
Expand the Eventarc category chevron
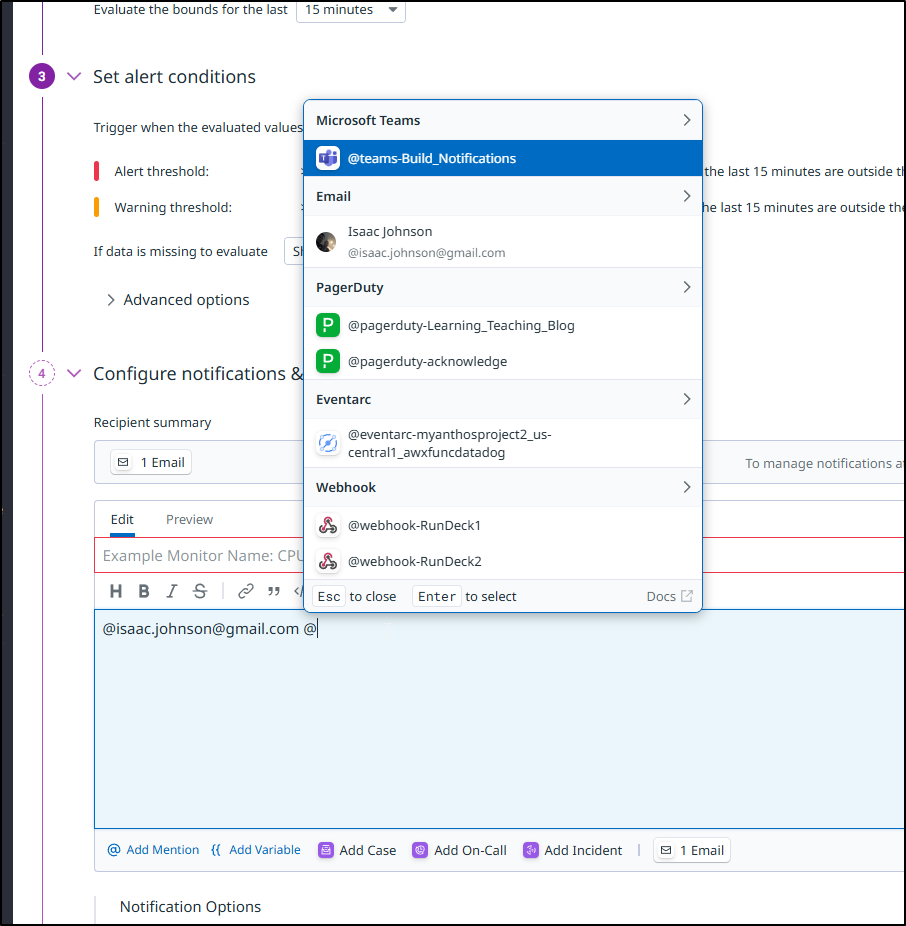coord(686,399)
